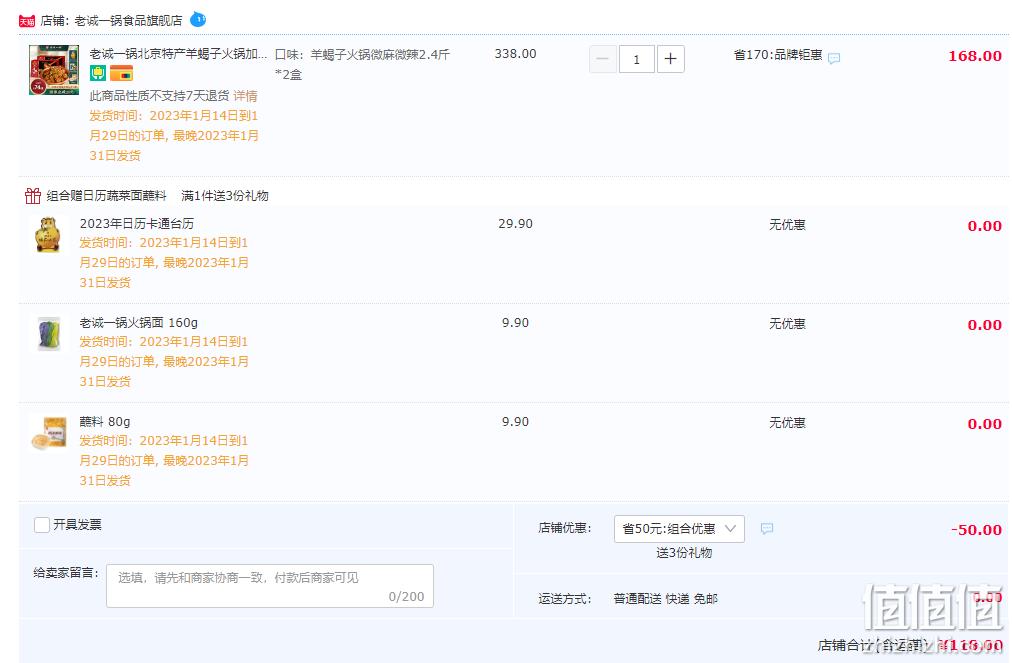The width and height of the screenshot is (1012, 663).
Task: Click the hot pot product thumbnail image
Action: 54,70
